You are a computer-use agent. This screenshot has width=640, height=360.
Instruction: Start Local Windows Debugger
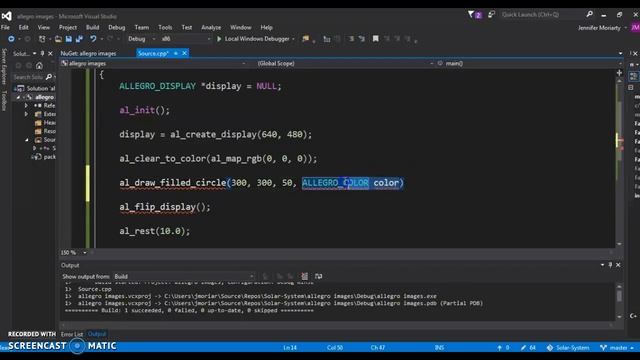[253, 39]
